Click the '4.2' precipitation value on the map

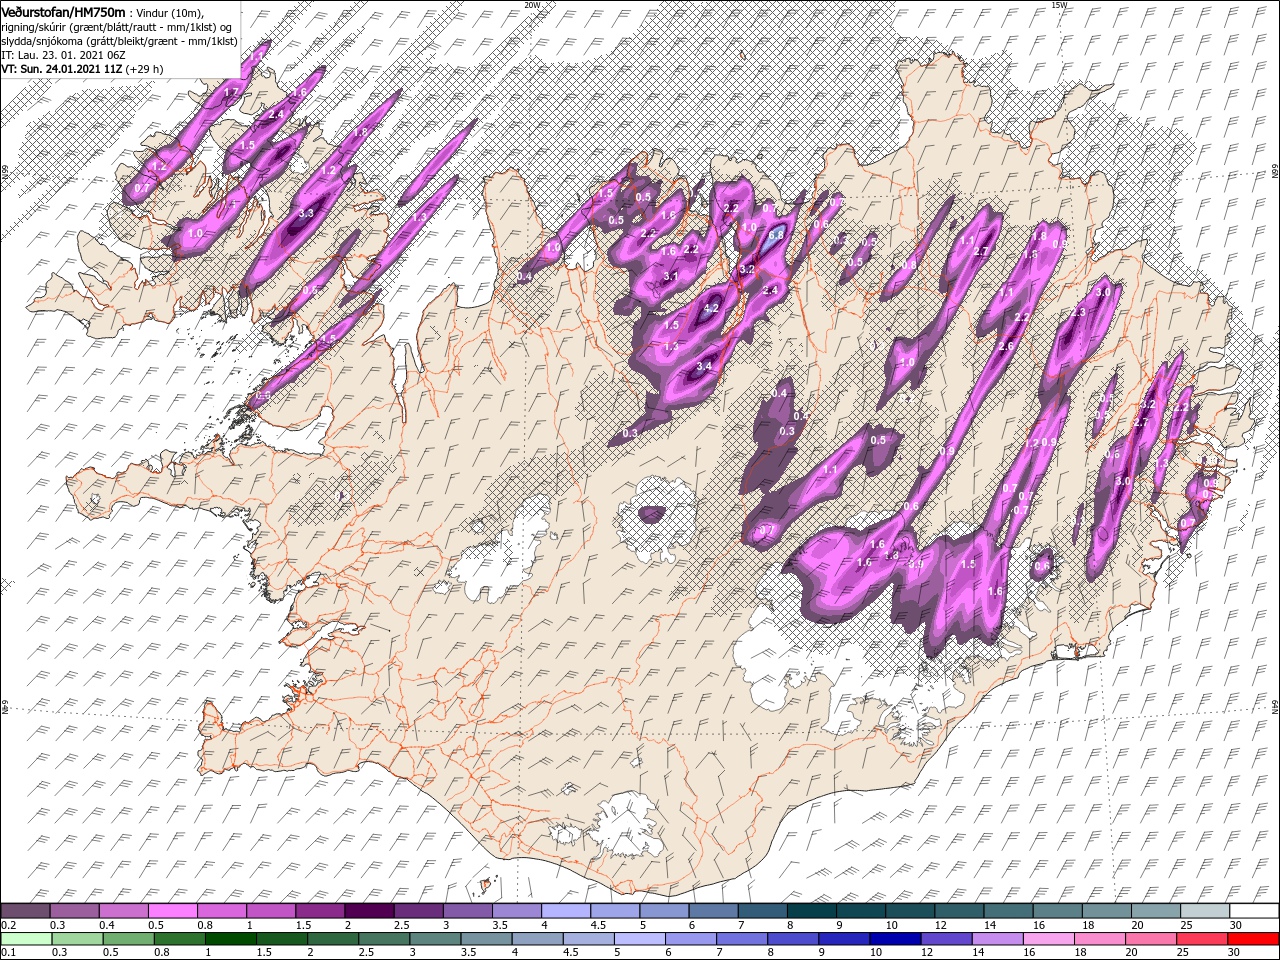pos(712,310)
